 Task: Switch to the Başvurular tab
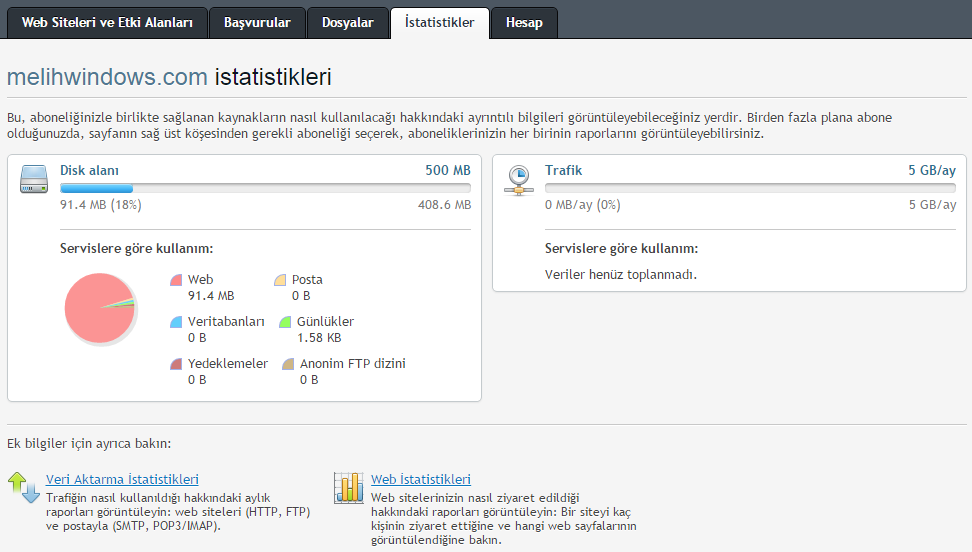[257, 23]
